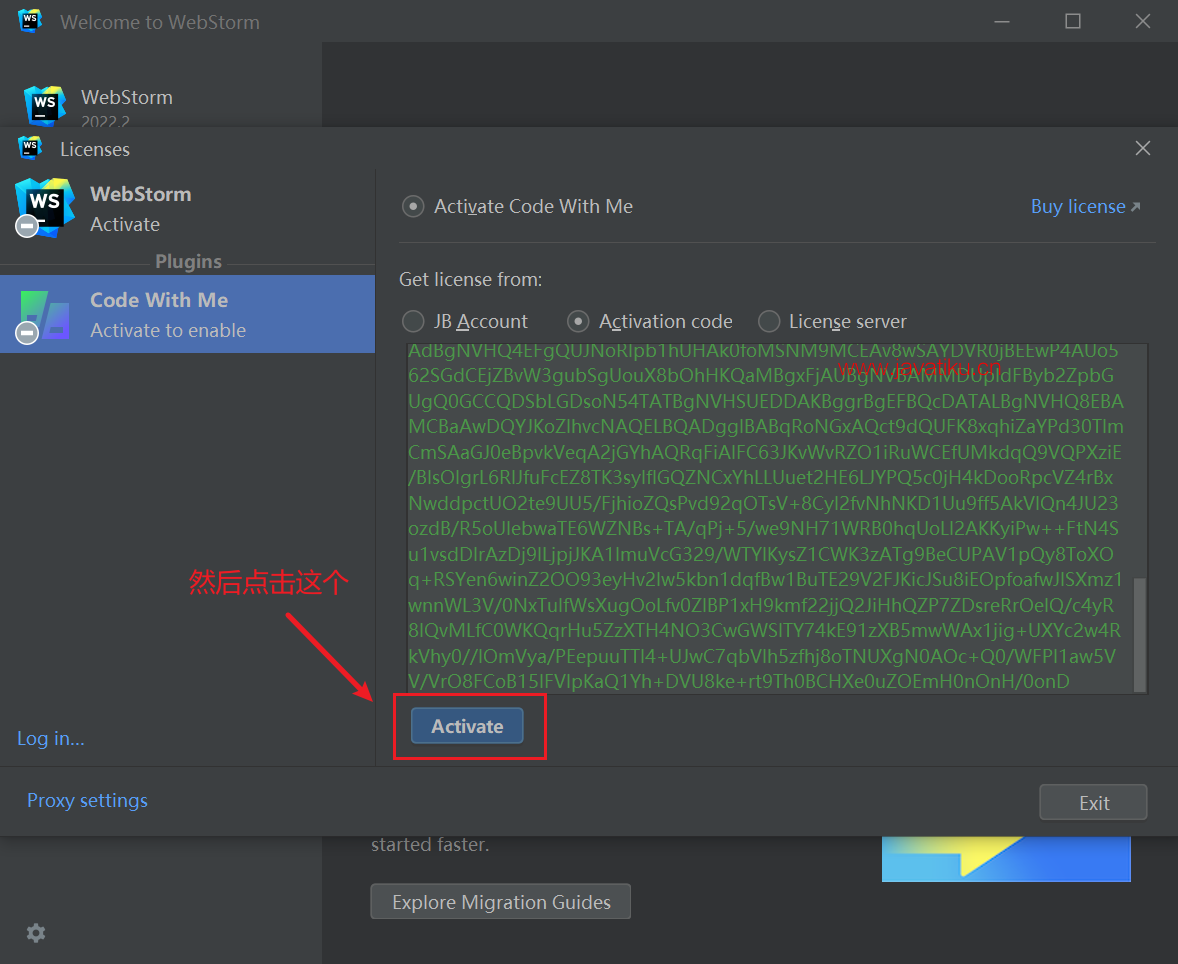Click the banner image in Welcome window
Image resolution: width=1178 pixels, height=964 pixels.
pyautogui.click(x=1006, y=859)
